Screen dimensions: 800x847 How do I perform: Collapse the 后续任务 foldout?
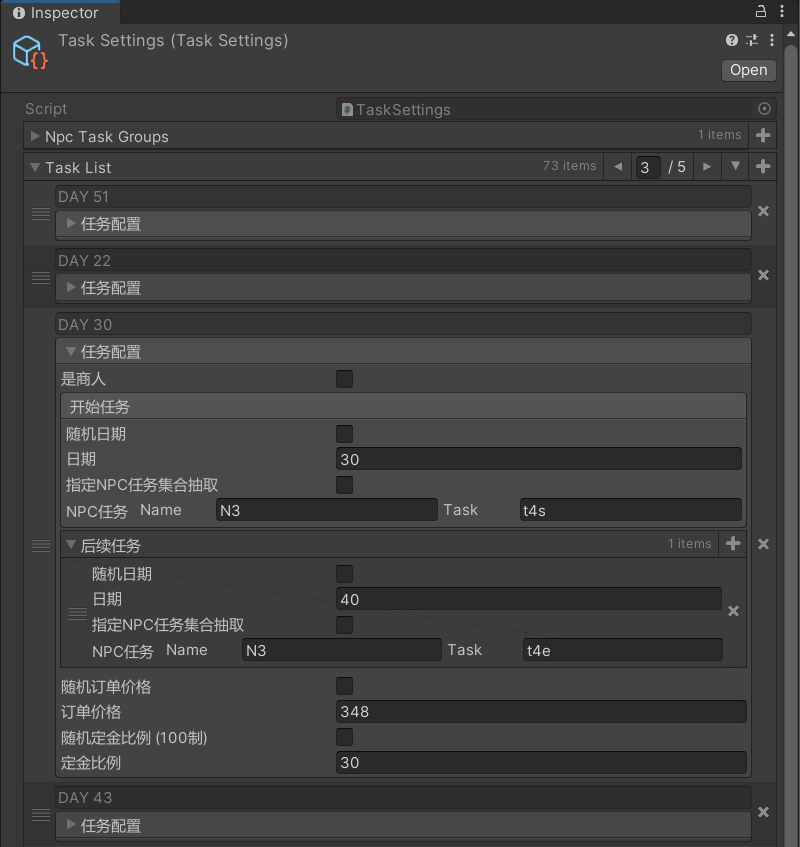click(x=70, y=545)
